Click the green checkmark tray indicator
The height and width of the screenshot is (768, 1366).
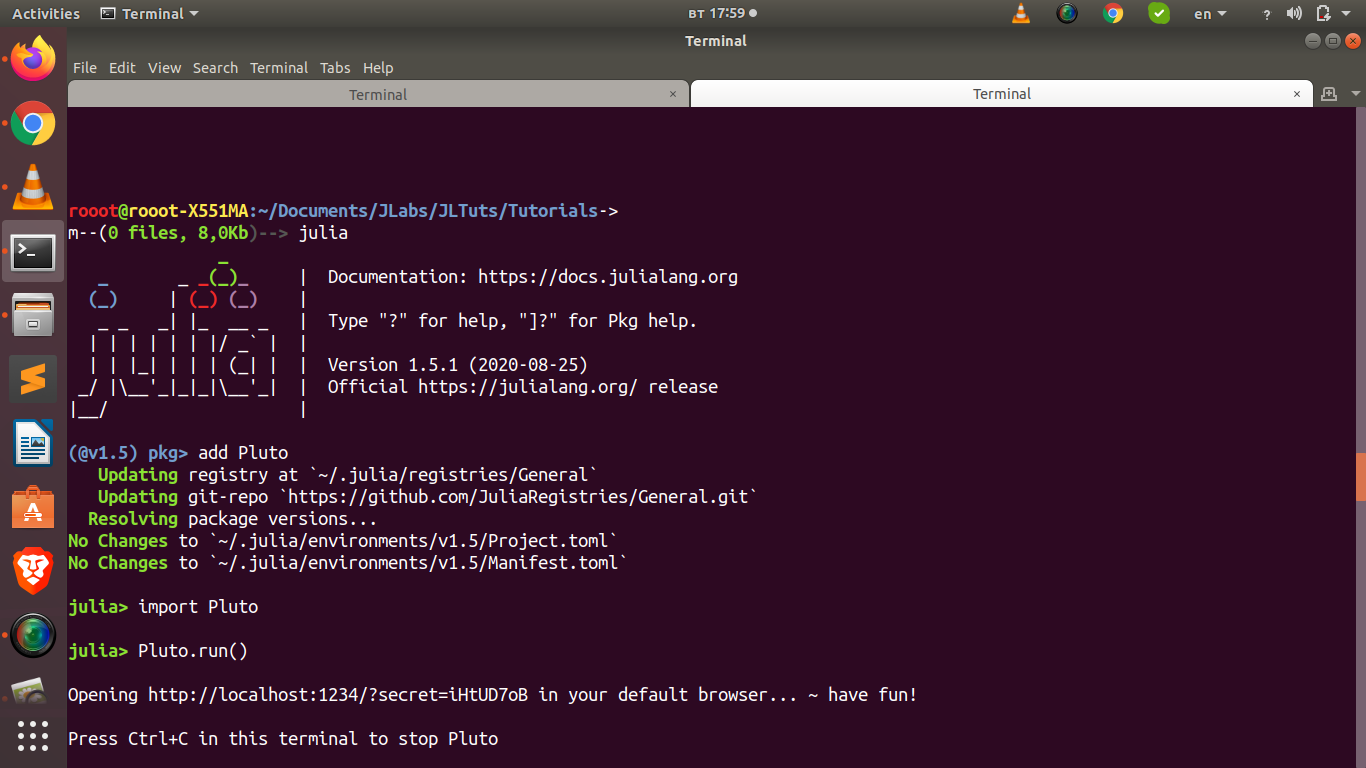pos(1159,14)
